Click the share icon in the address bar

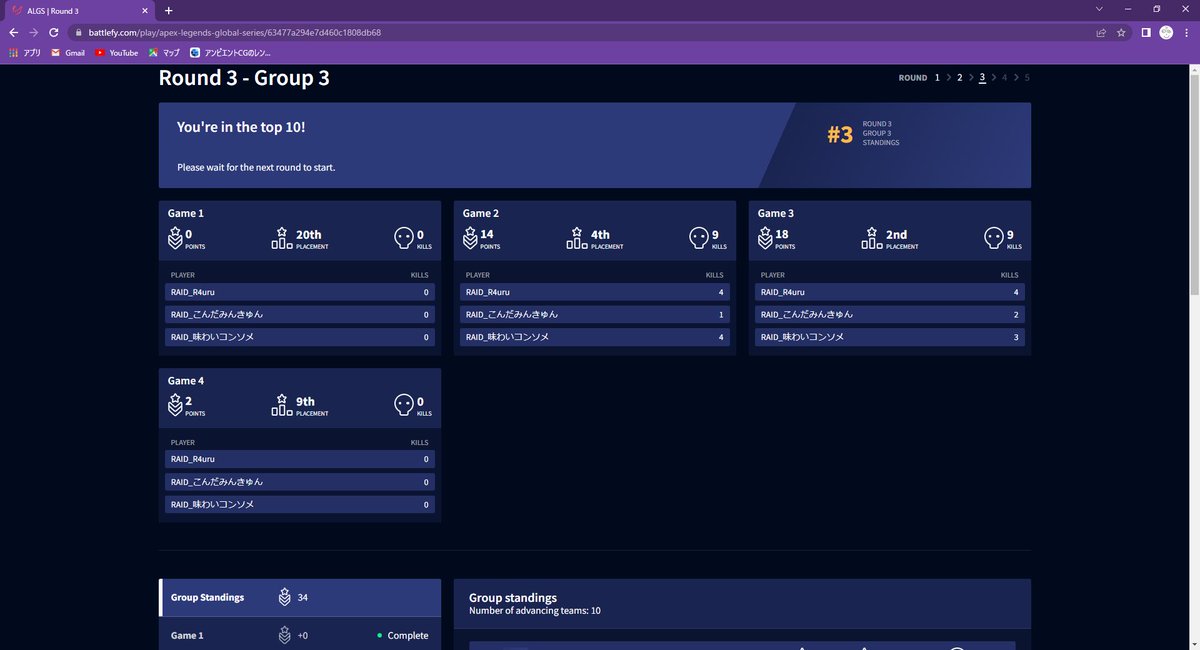[1101, 32]
